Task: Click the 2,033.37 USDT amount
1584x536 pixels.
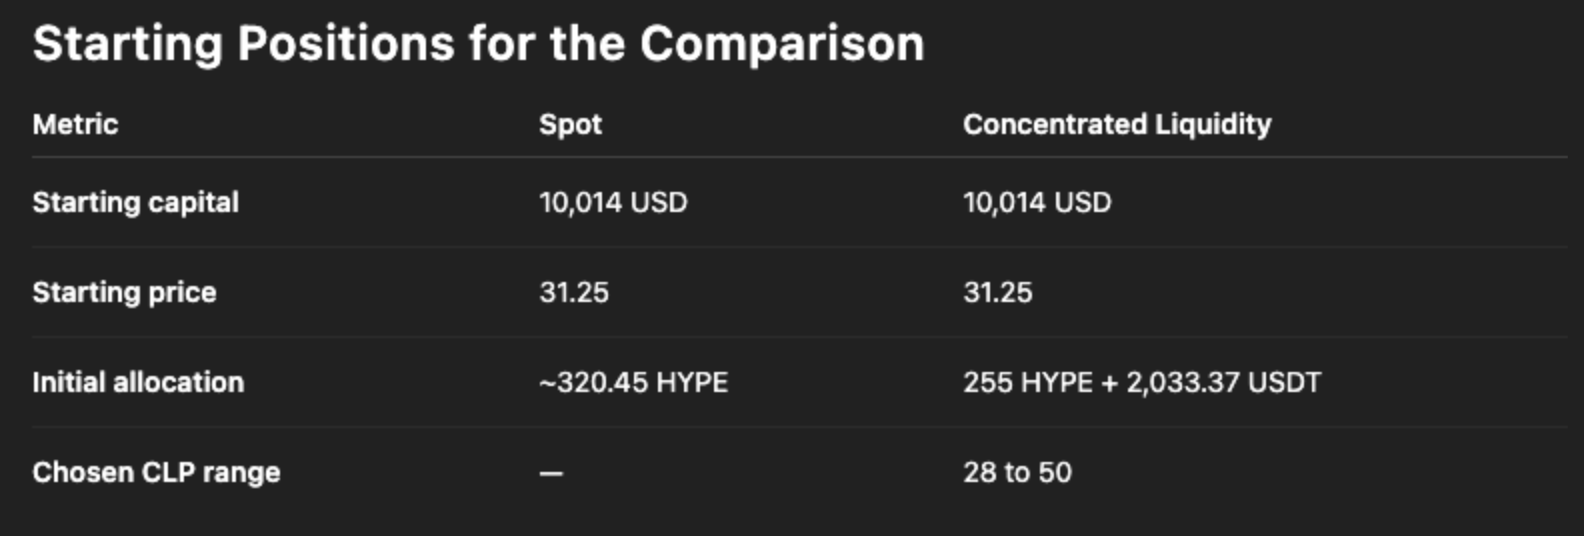Action: [1224, 382]
